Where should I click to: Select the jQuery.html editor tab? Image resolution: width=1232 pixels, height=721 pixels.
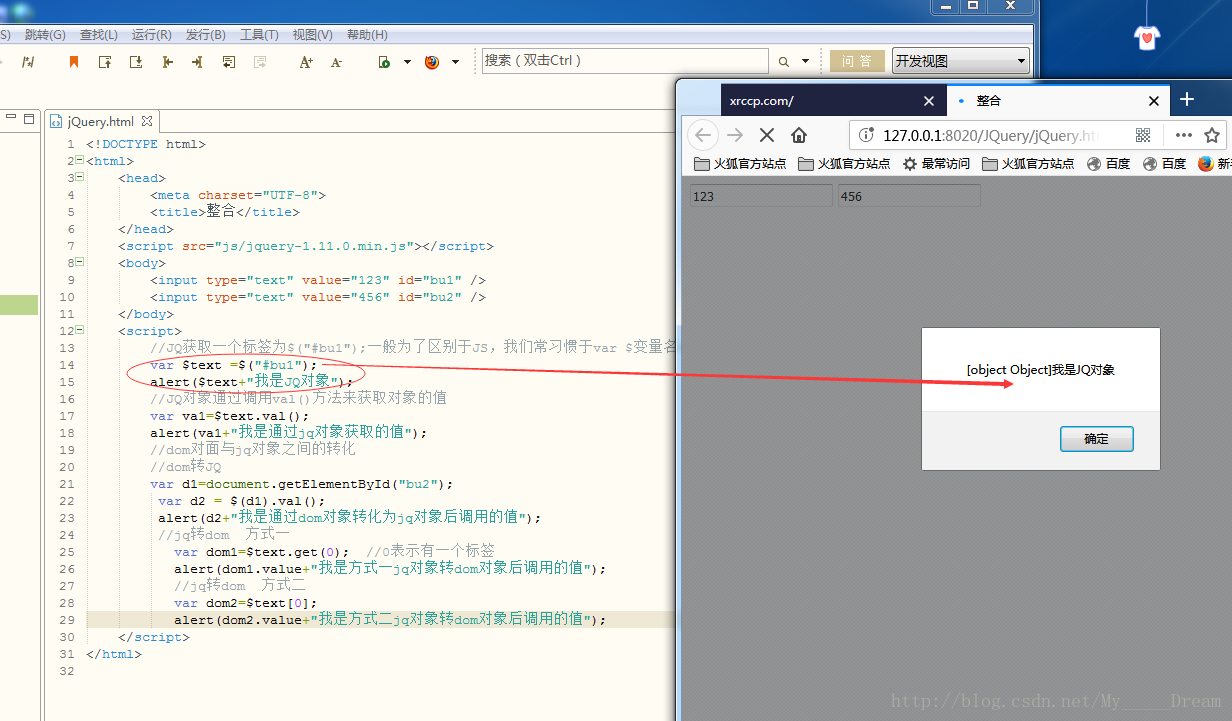[x=100, y=121]
